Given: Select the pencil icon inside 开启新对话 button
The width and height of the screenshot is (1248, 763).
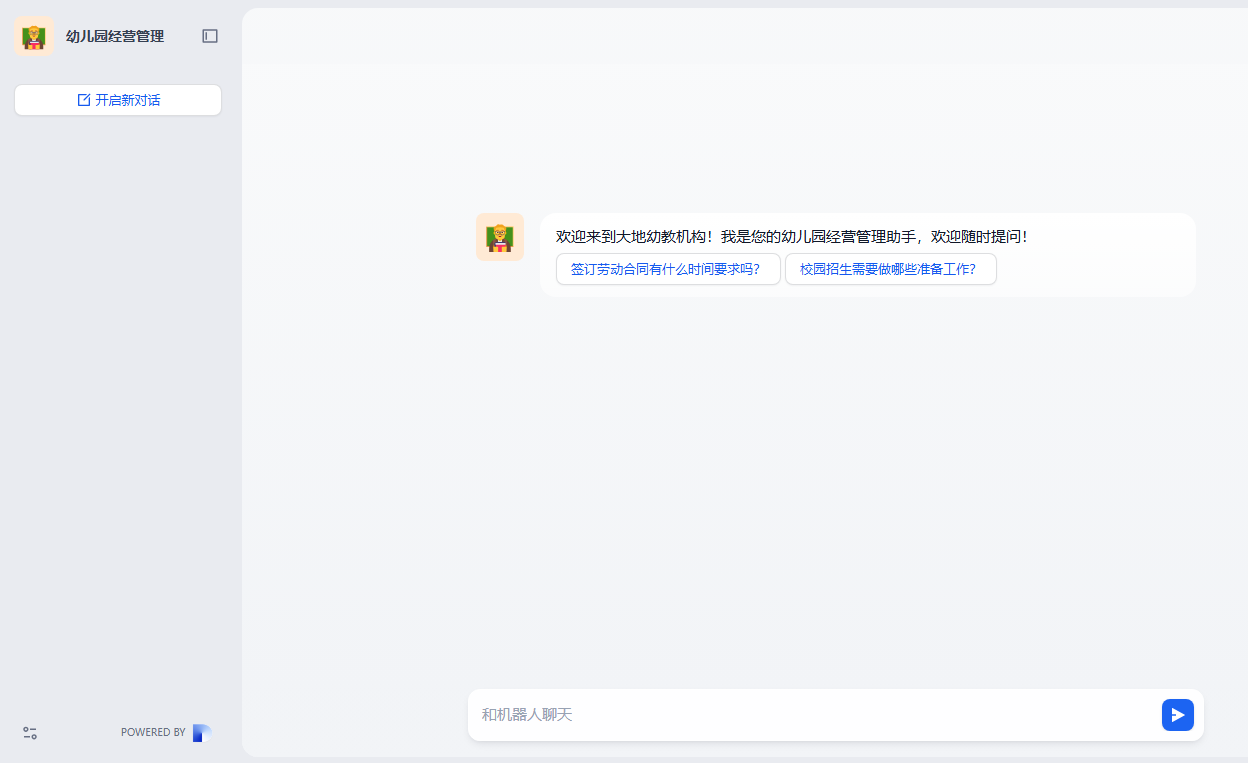Looking at the screenshot, I should pos(82,100).
